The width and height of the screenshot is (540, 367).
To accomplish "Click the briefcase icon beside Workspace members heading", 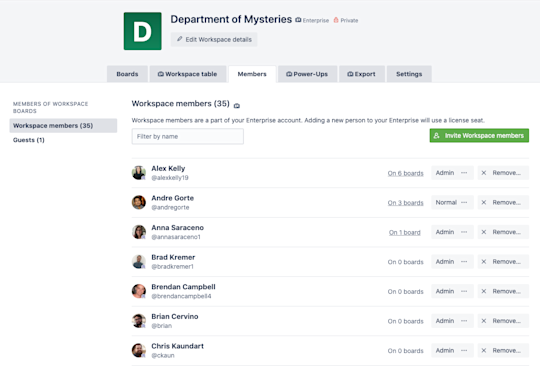I will click(237, 106).
